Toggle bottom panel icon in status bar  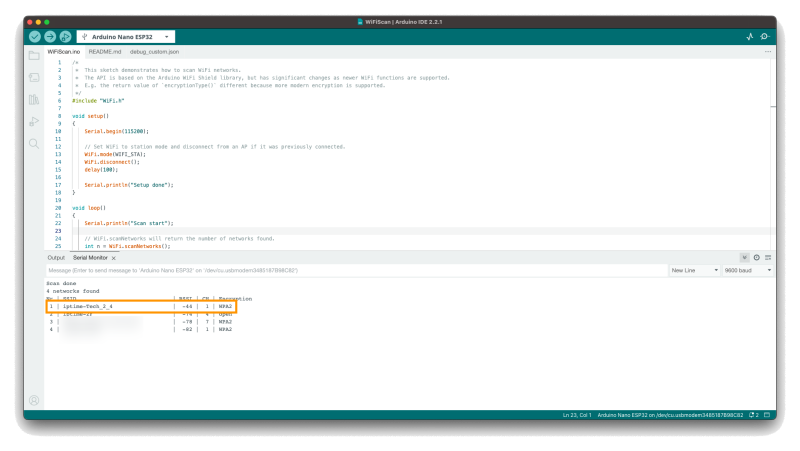point(767,415)
